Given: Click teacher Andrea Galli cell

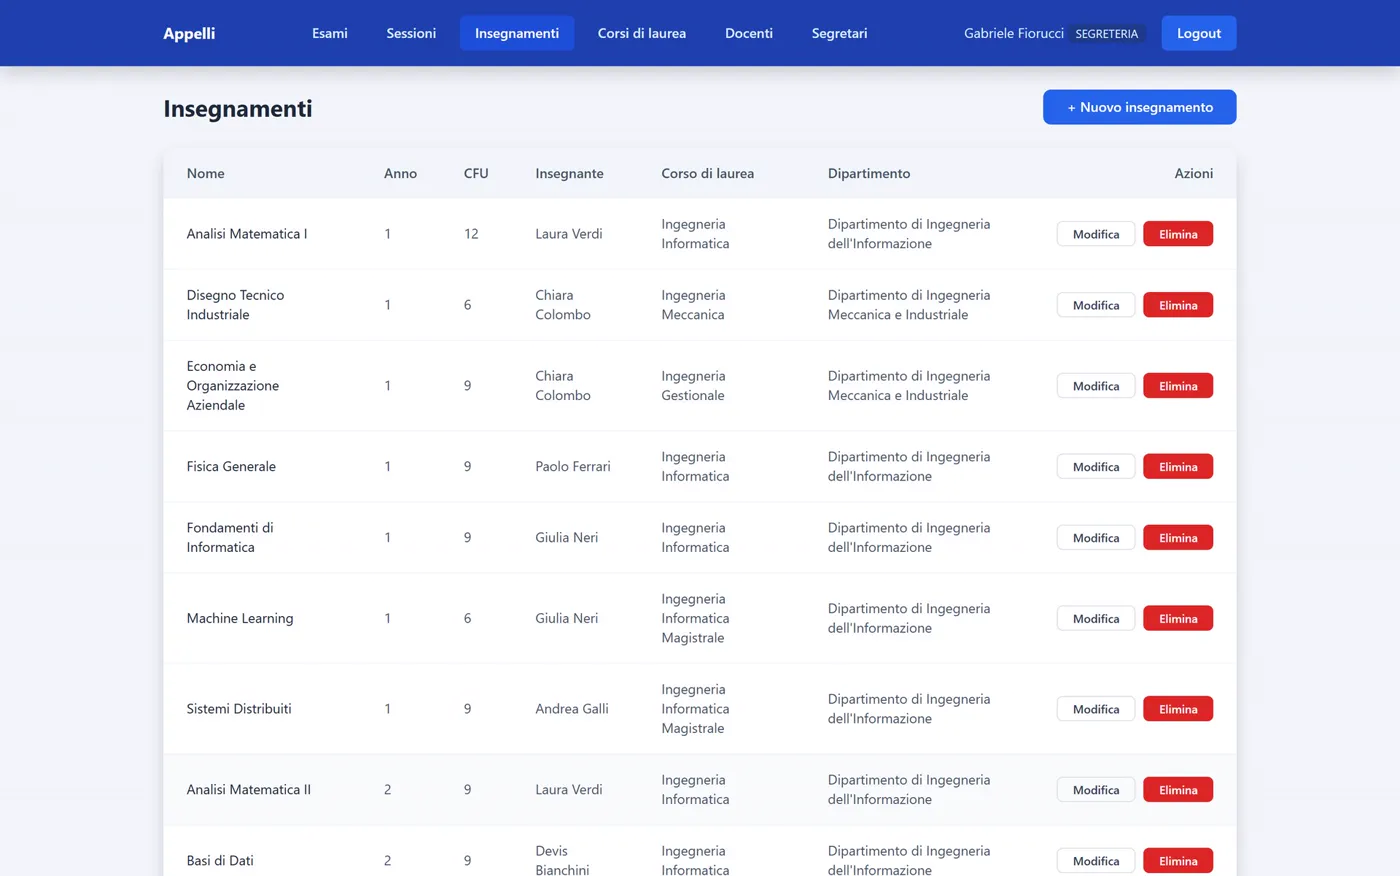Looking at the screenshot, I should [x=571, y=708].
